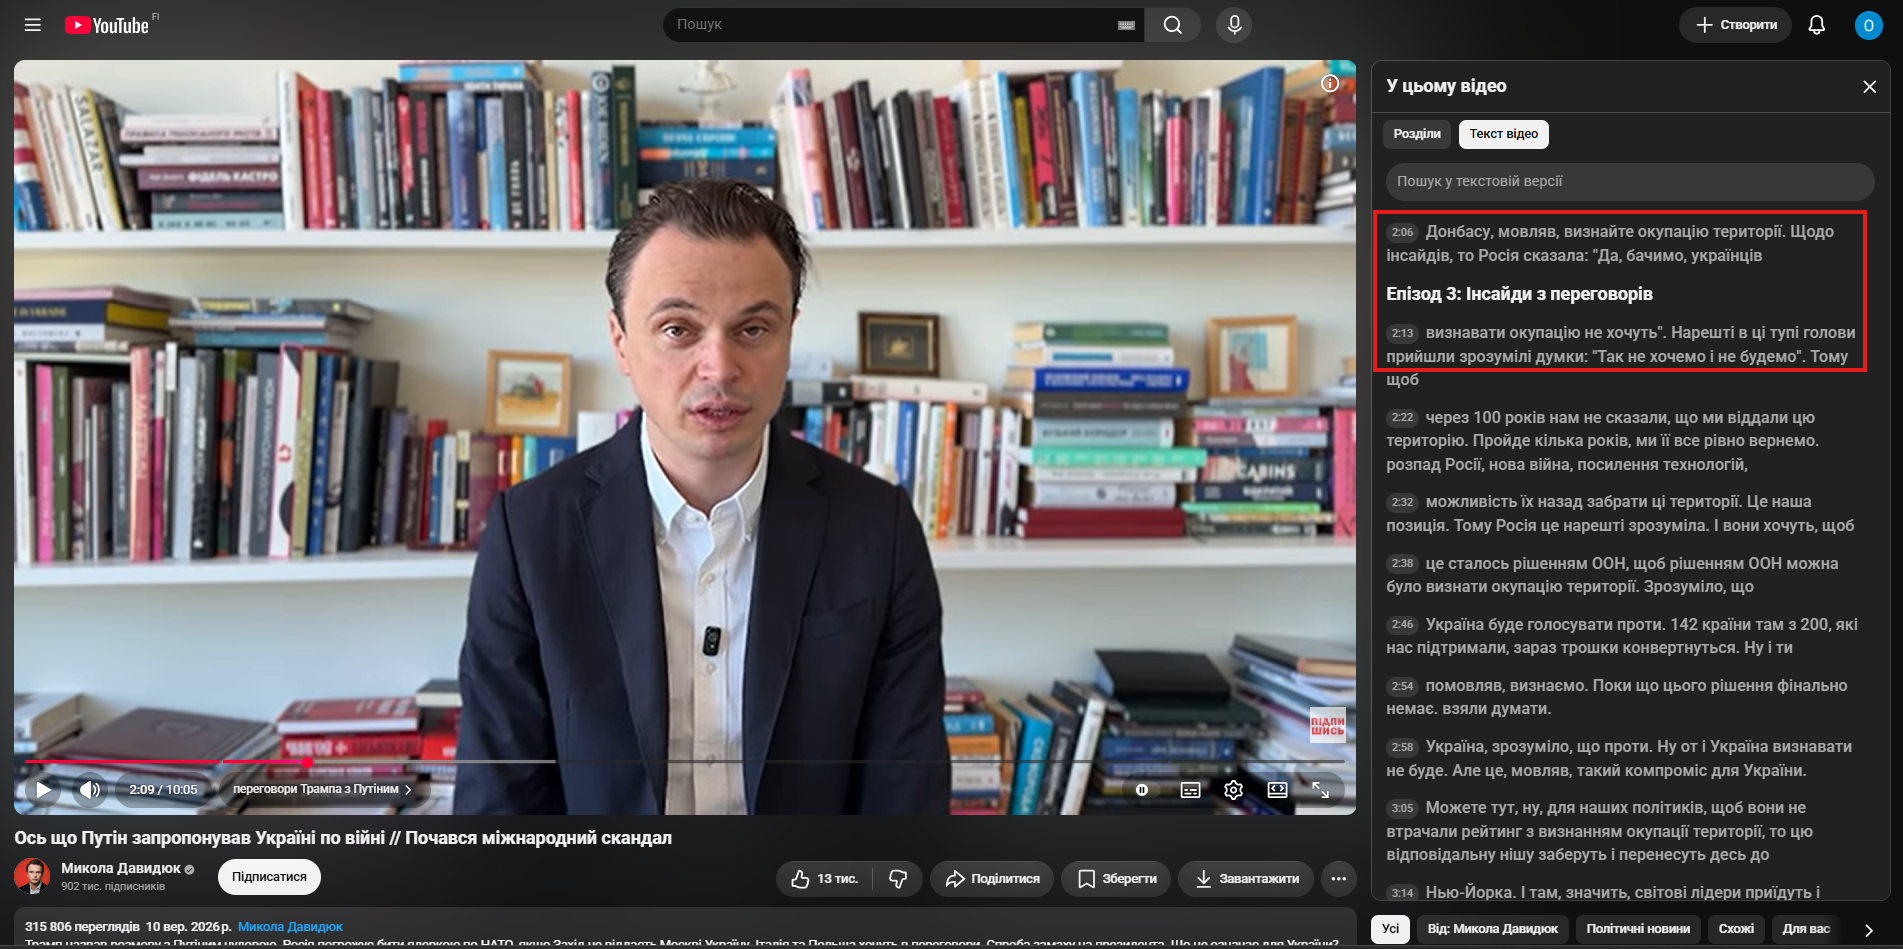
Task: Open the hamburger guide menu
Action: click(33, 25)
